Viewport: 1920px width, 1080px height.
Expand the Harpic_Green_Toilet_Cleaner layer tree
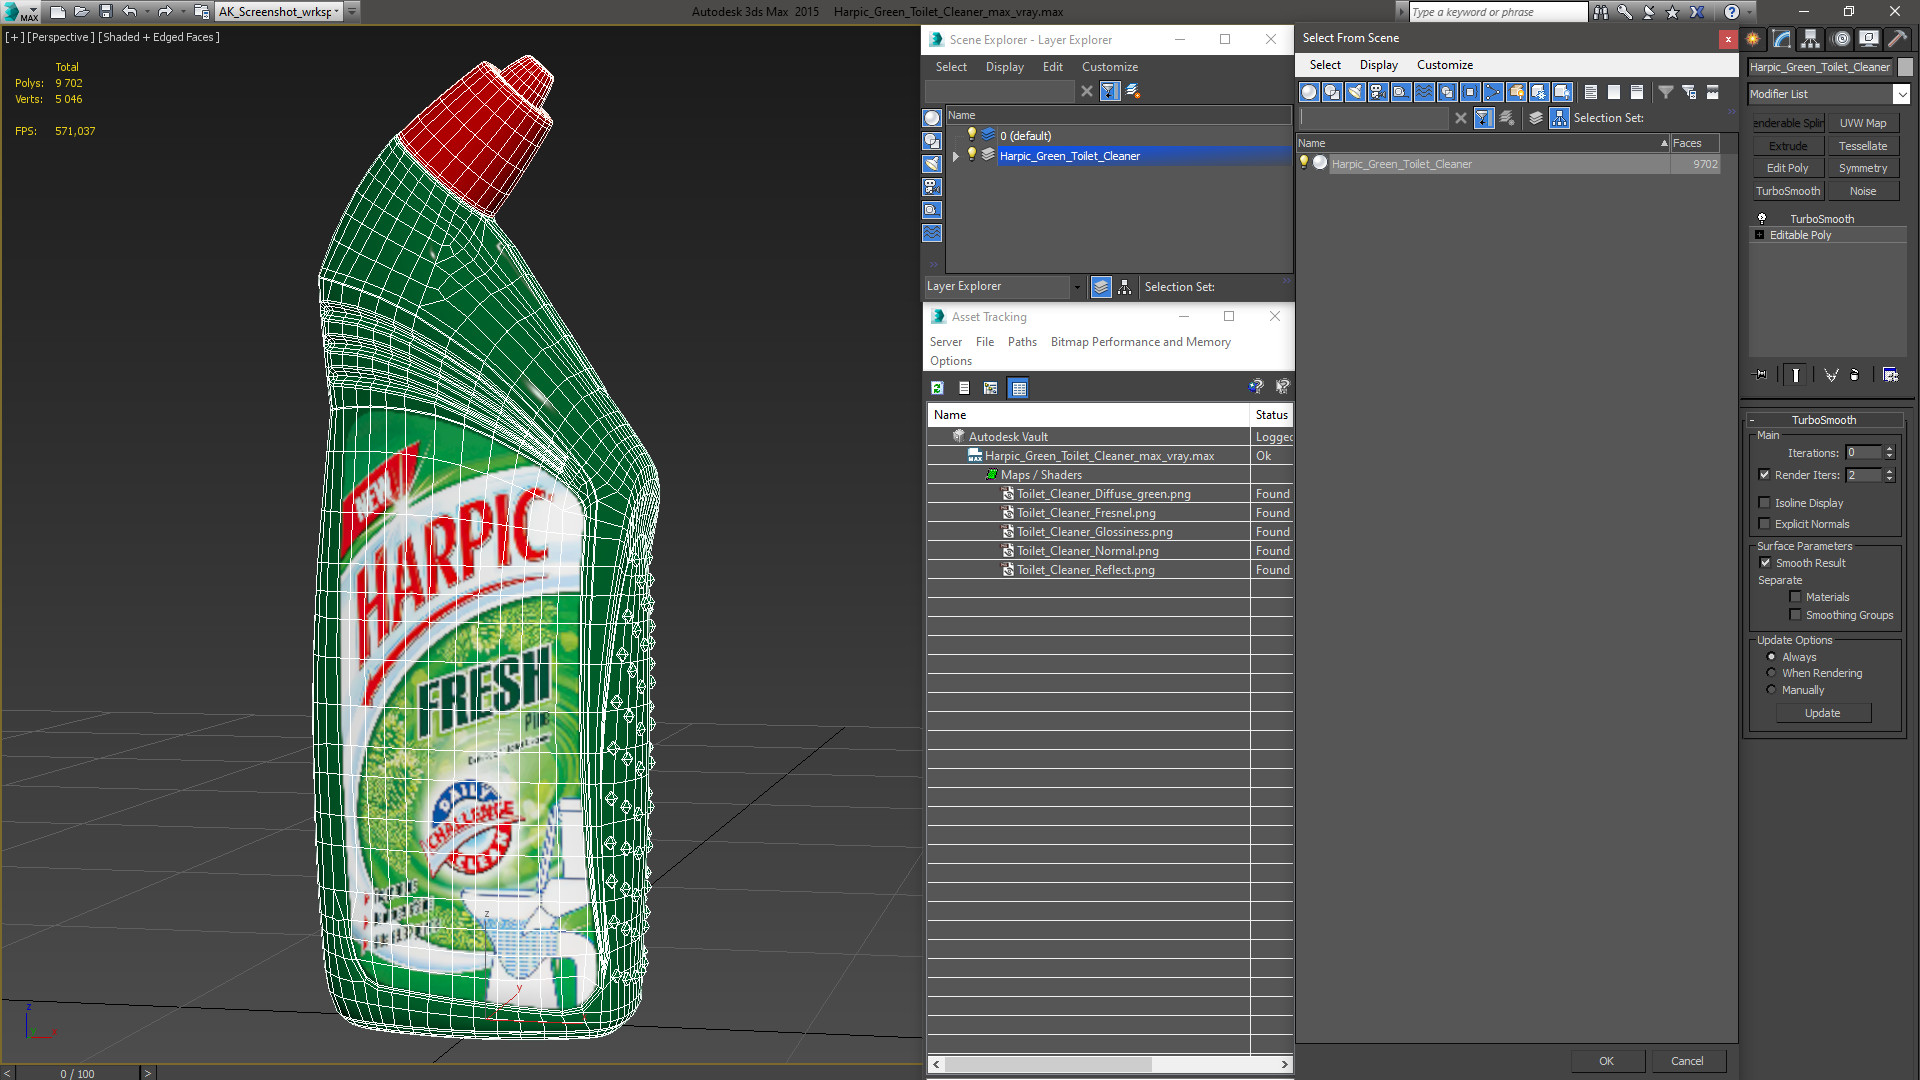coord(956,156)
